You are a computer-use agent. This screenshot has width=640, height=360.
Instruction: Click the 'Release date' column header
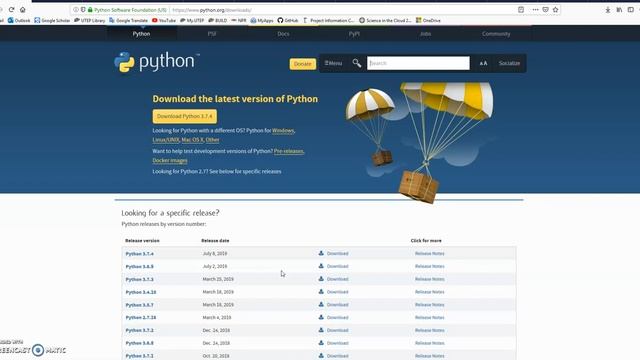[215, 240]
